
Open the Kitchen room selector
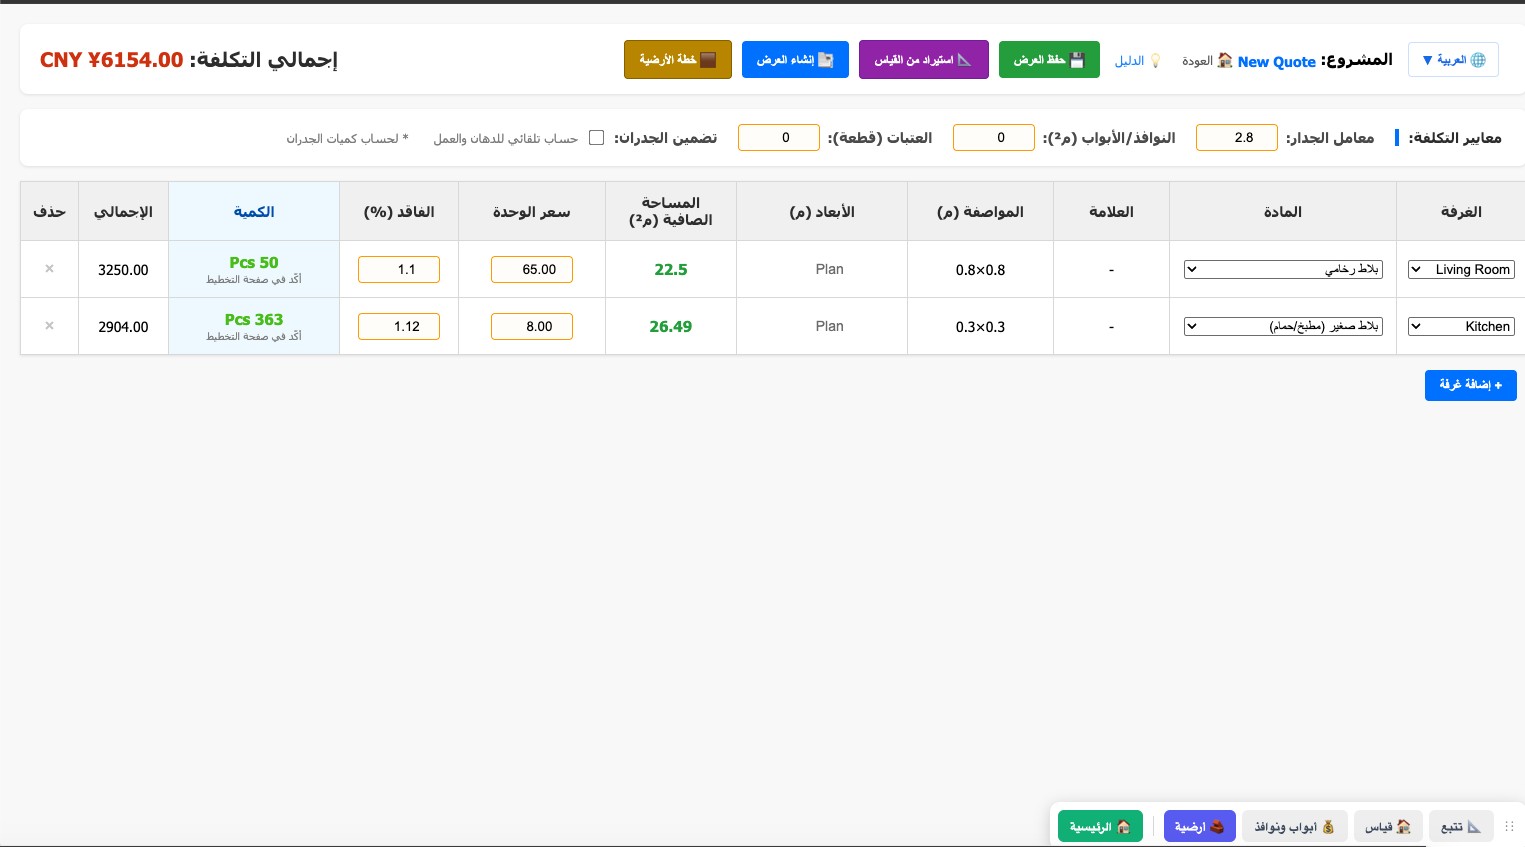[x=1461, y=326]
